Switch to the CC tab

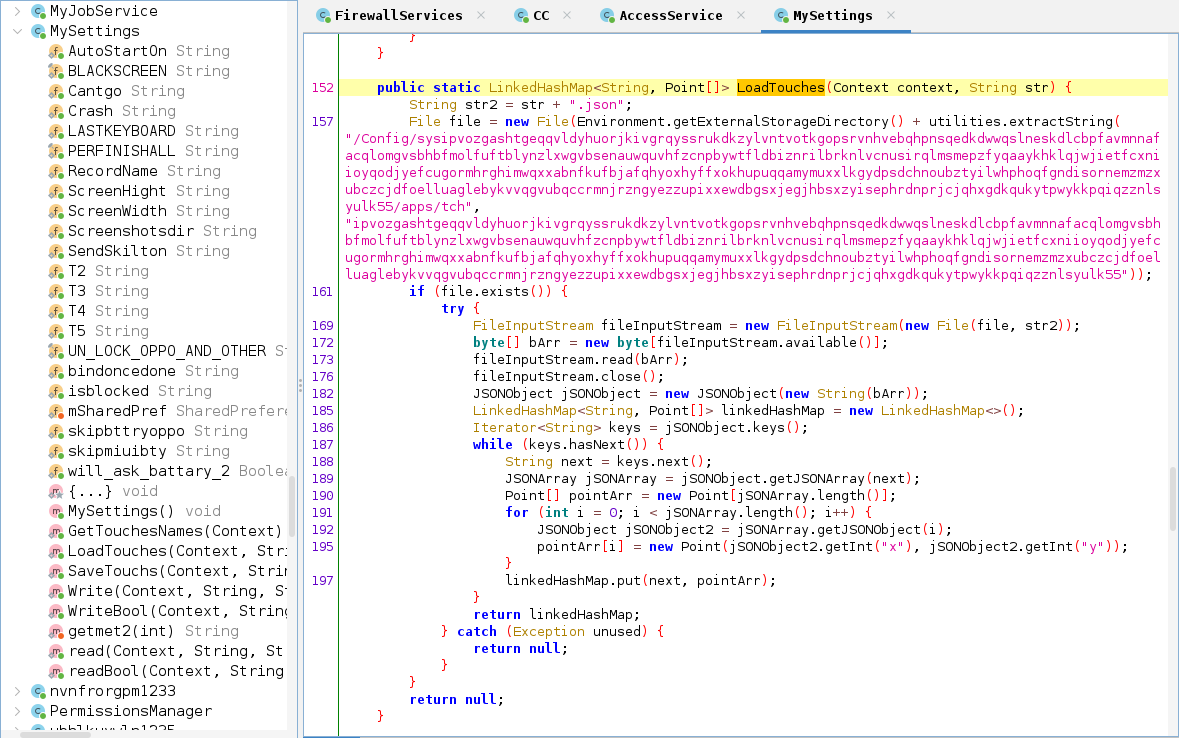point(541,16)
